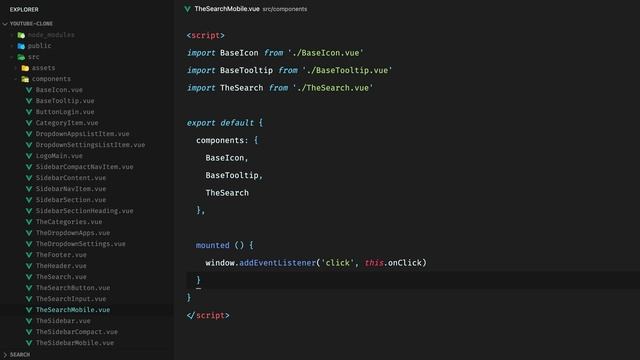The width and height of the screenshot is (640, 360).
Task: Click Vue icon beside TheHeader.vue
Action: pos(29,266)
